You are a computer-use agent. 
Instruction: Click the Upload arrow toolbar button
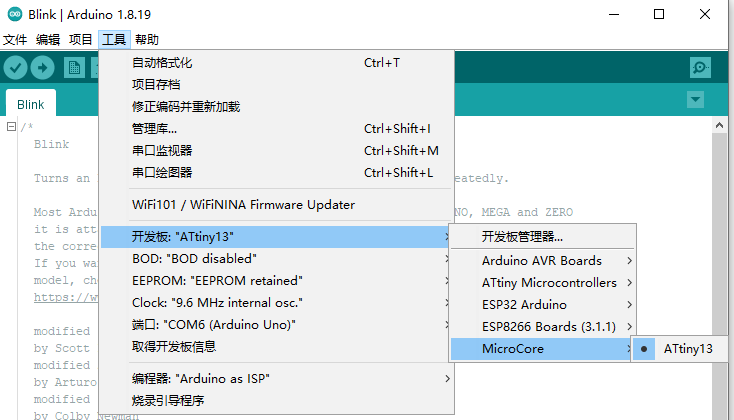pos(43,68)
